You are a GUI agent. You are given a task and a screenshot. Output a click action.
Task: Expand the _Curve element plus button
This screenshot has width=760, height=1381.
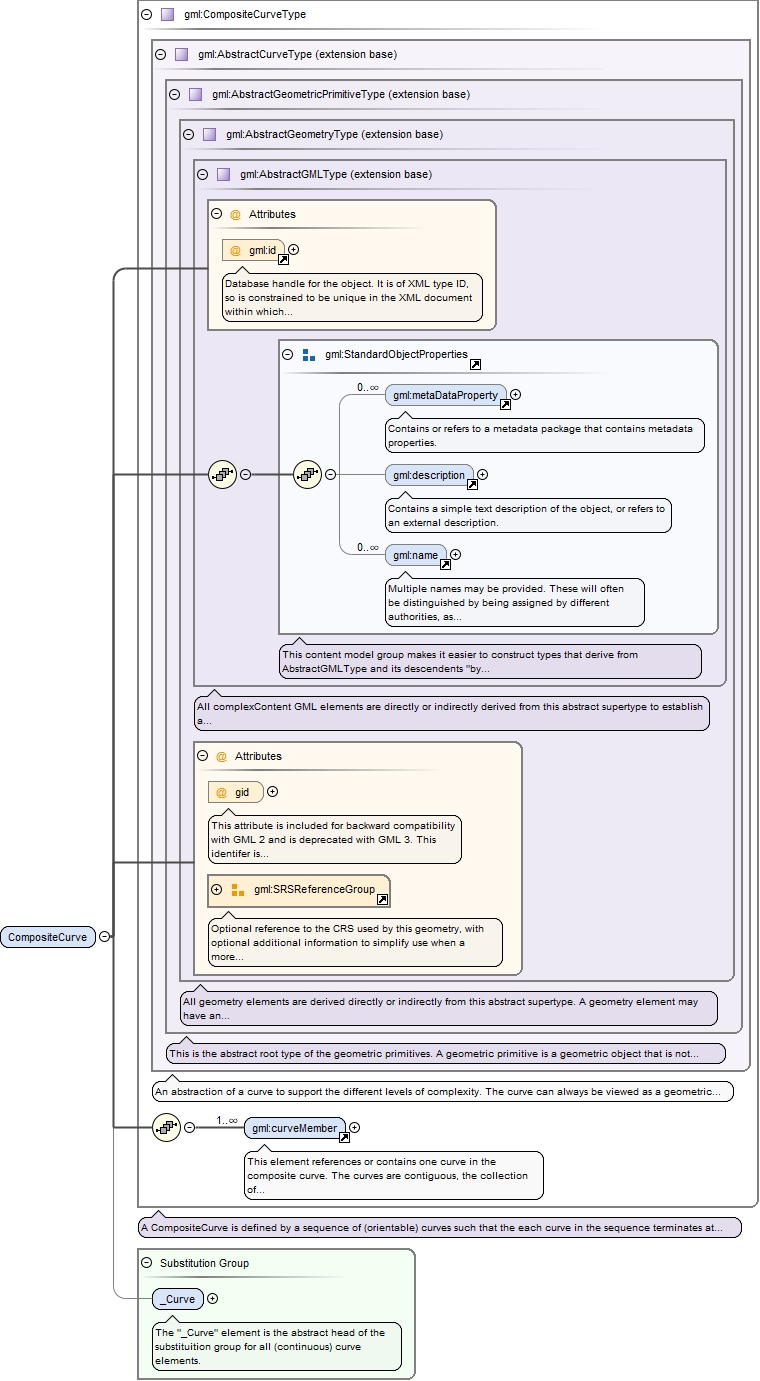coord(212,1299)
